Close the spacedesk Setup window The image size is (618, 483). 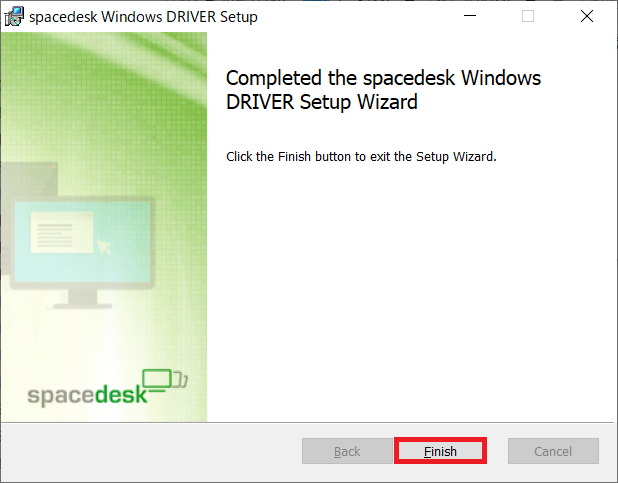[x=586, y=16]
